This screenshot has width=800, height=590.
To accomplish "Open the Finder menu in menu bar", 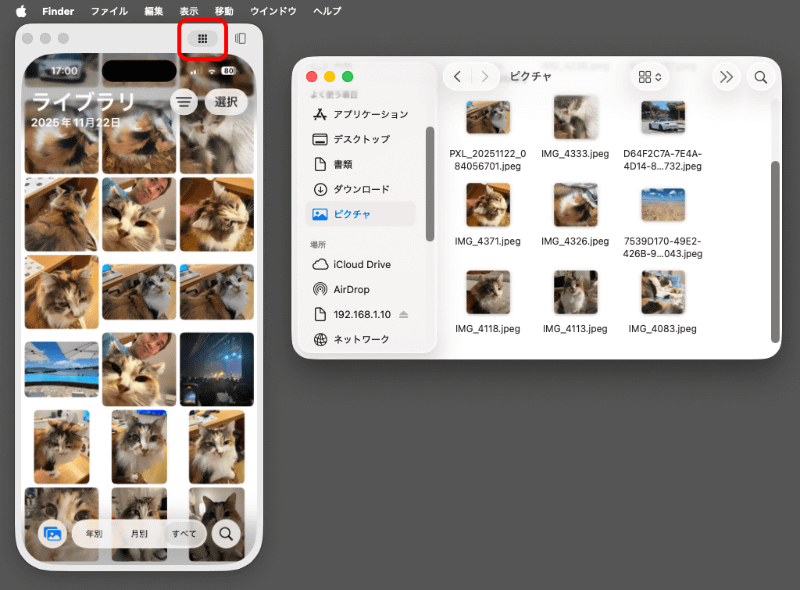I will [x=58, y=11].
